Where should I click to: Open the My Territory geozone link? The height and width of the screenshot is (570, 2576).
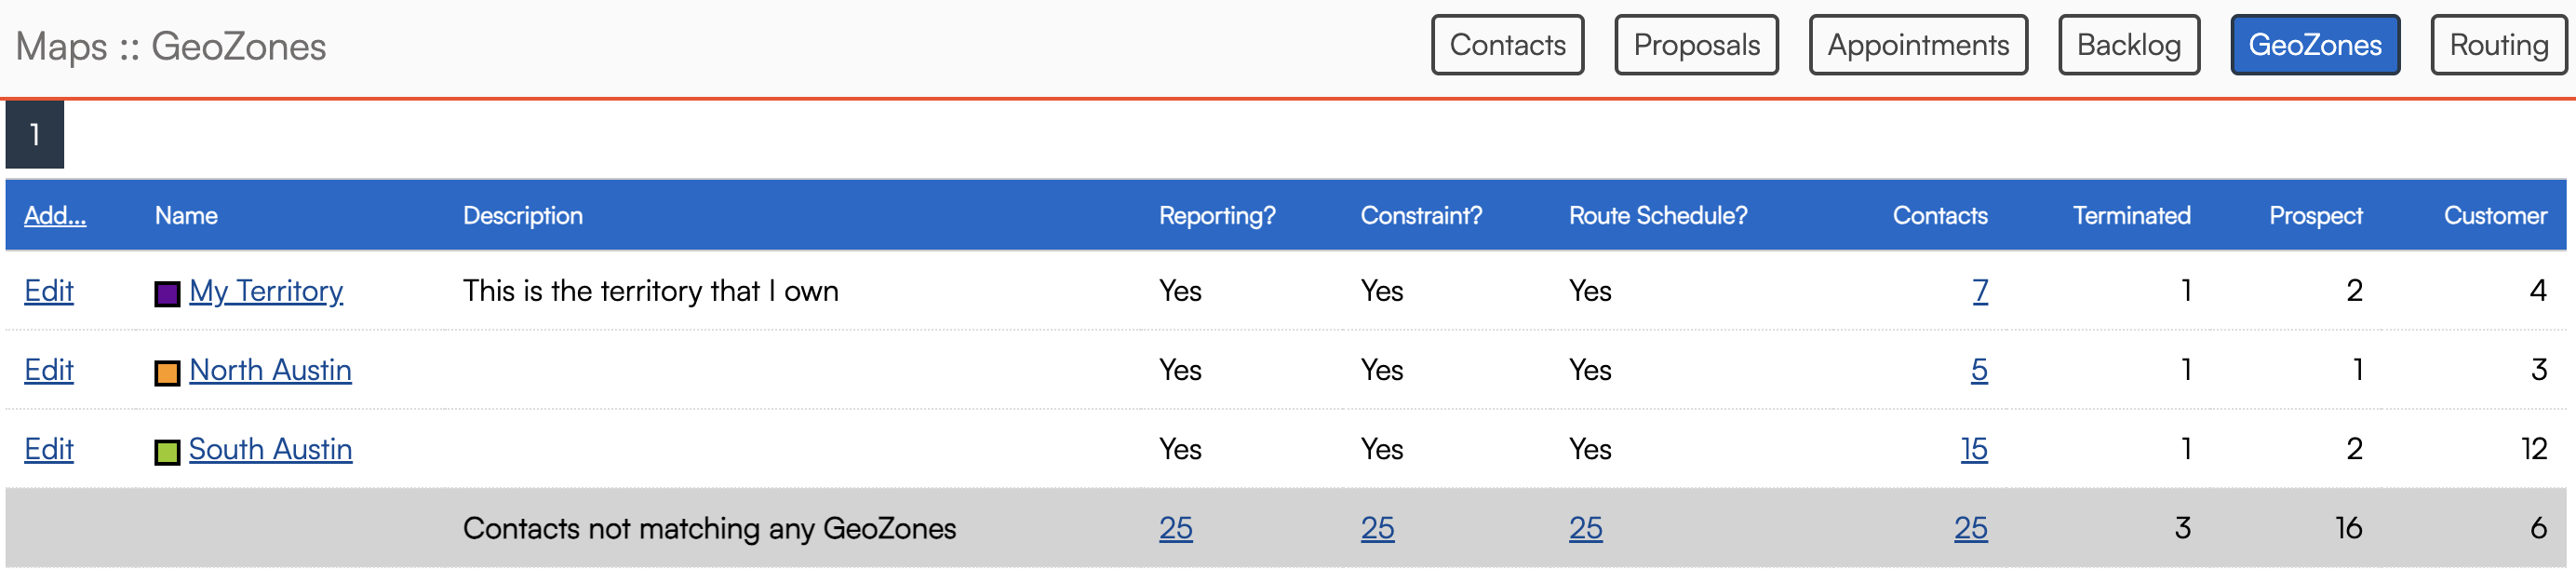(266, 290)
